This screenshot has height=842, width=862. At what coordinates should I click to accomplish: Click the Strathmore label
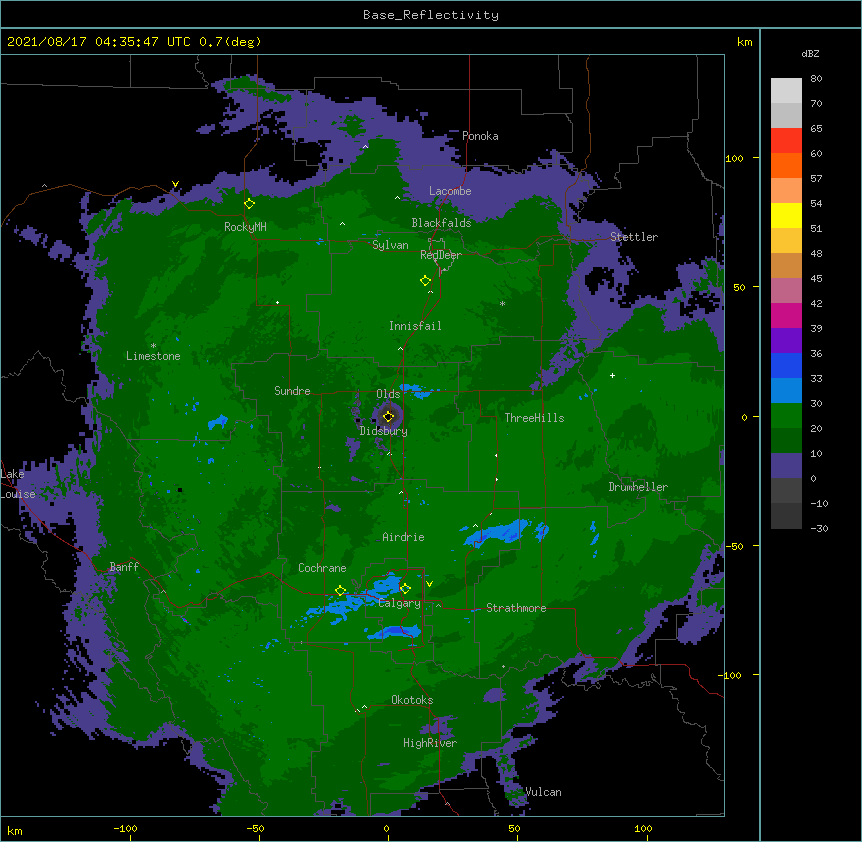(516, 607)
